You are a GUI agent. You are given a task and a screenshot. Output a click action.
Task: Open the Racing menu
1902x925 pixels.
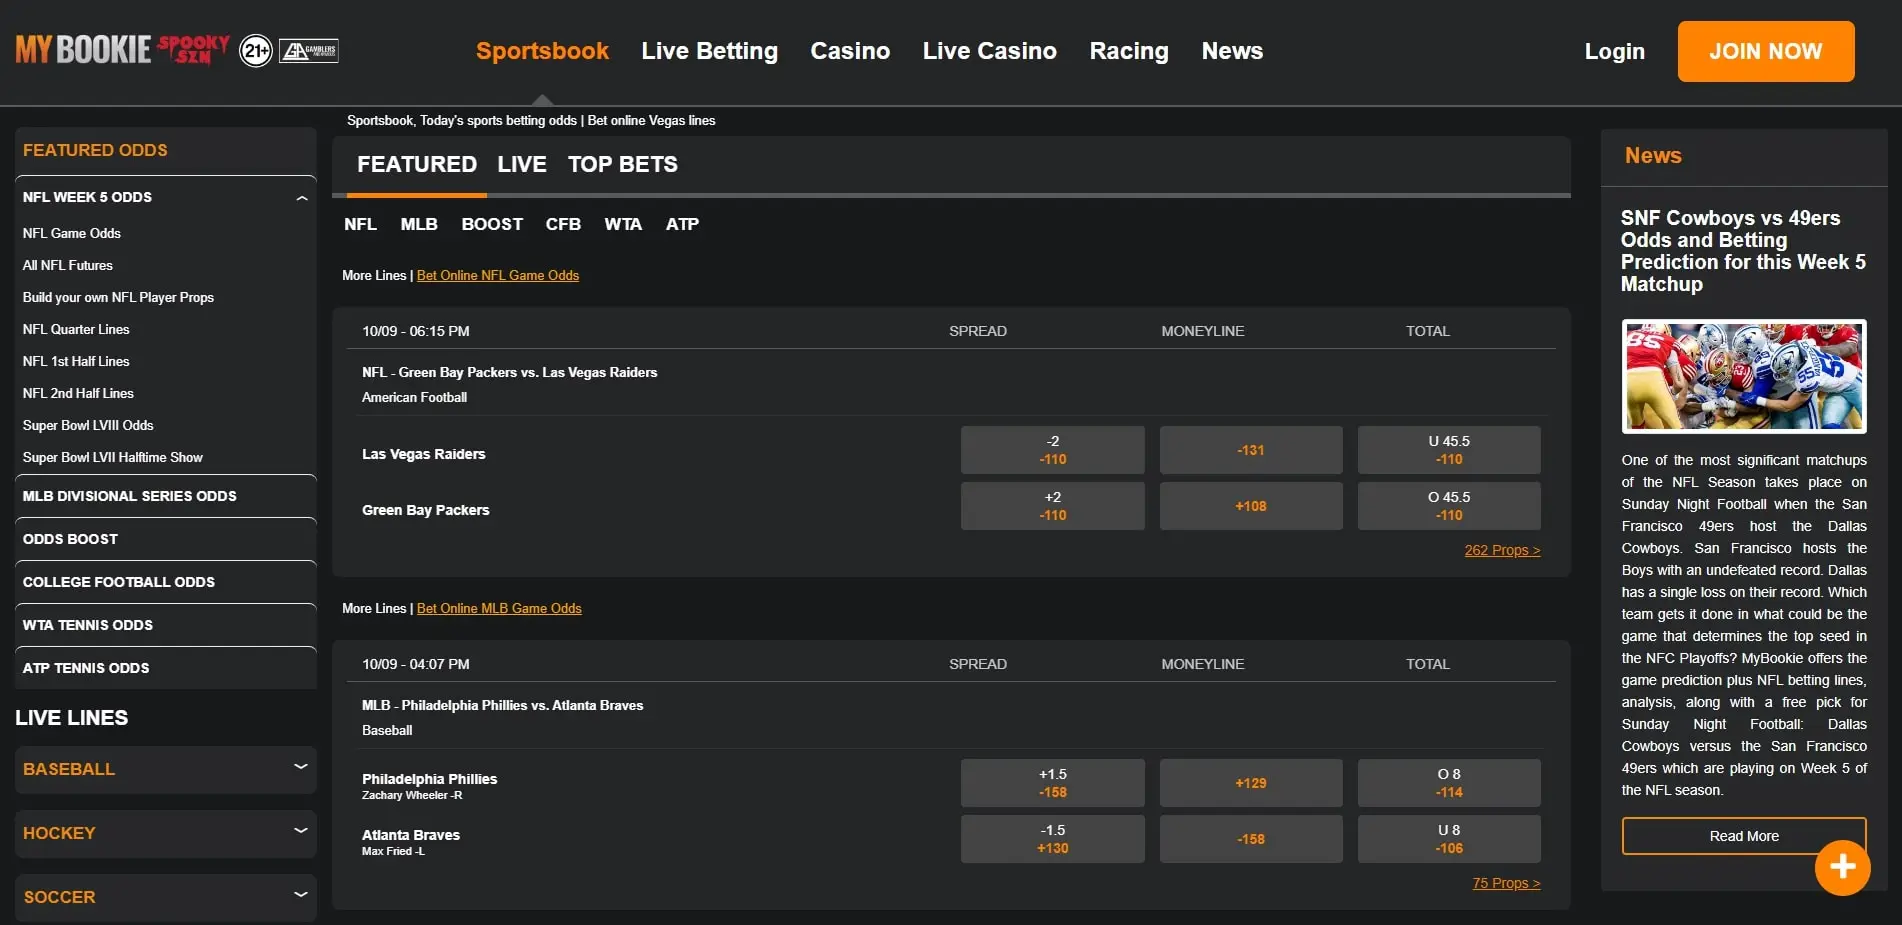(x=1128, y=51)
